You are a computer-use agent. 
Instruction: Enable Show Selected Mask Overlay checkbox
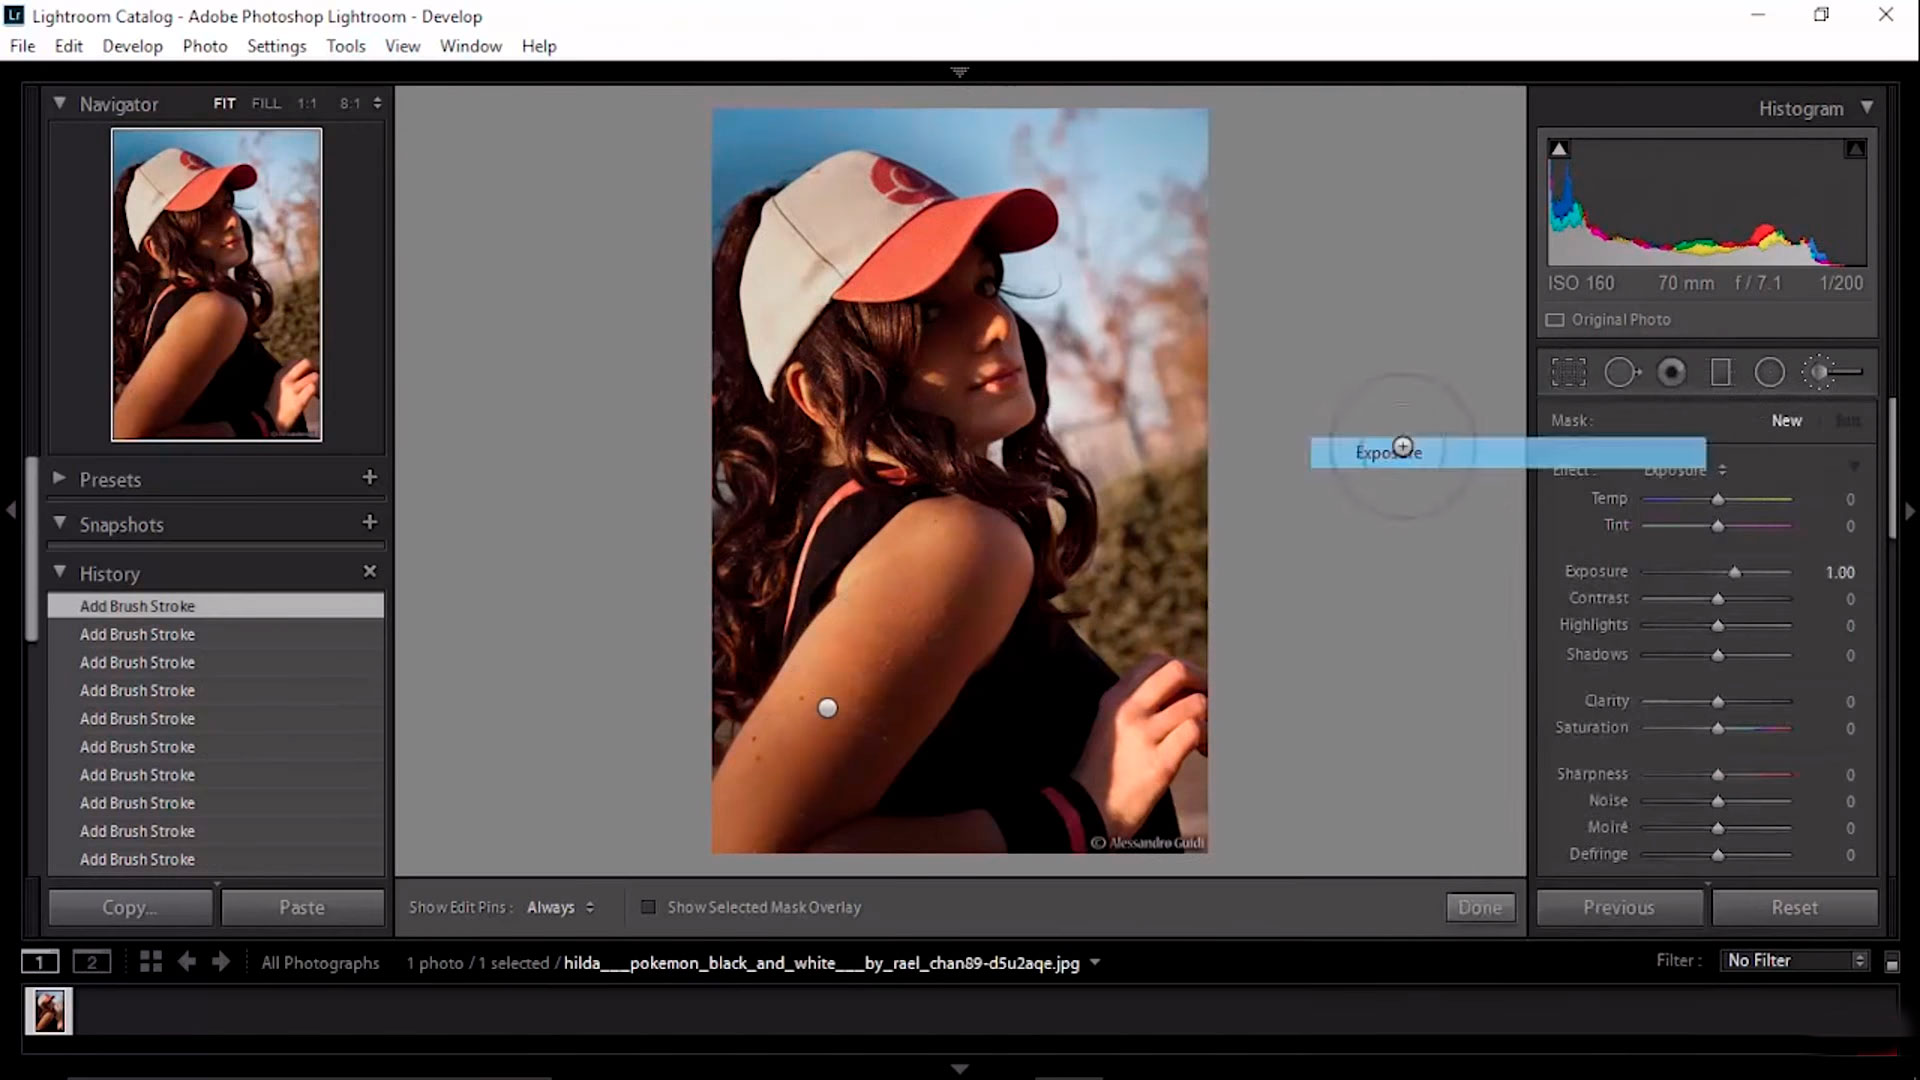(648, 907)
